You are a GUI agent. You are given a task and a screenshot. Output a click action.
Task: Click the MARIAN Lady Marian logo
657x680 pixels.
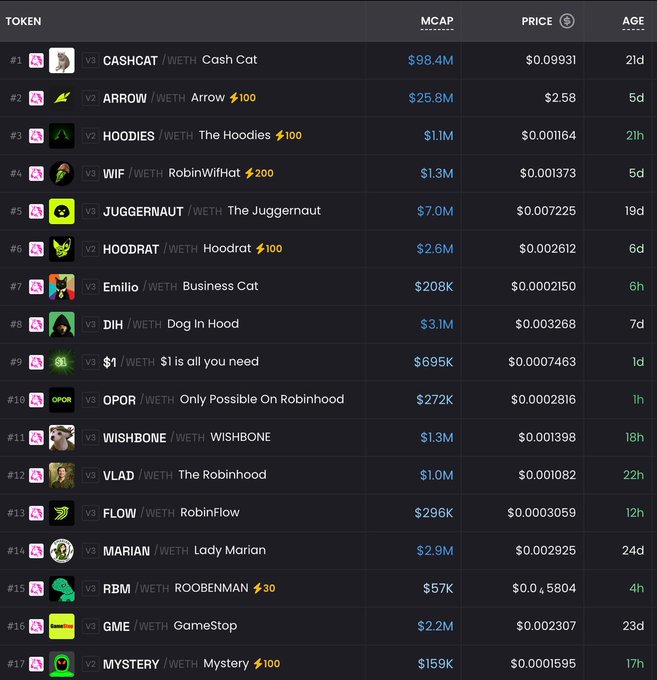click(x=62, y=551)
